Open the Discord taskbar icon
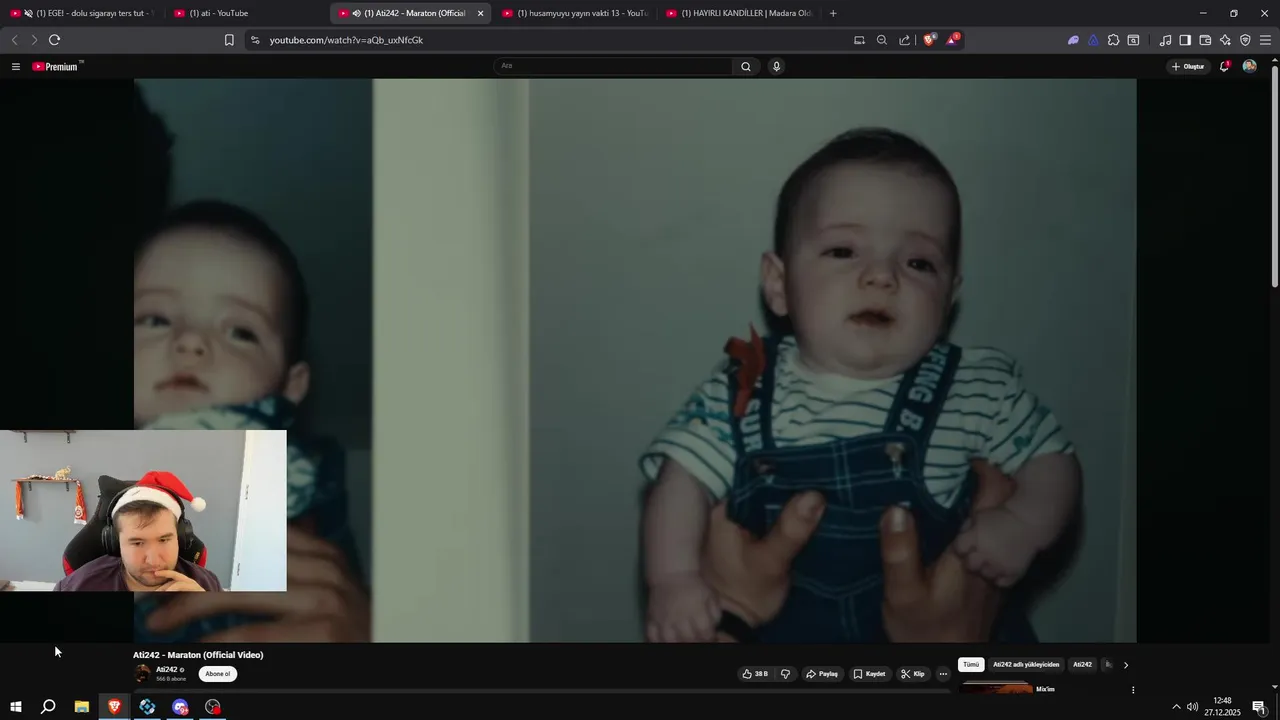The width and height of the screenshot is (1280, 720). click(180, 707)
